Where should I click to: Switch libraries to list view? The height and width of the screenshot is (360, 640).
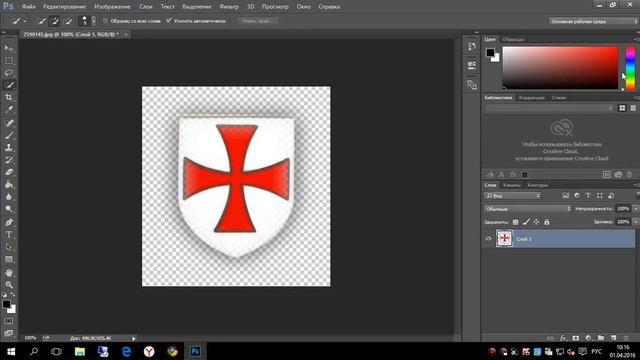(633, 108)
